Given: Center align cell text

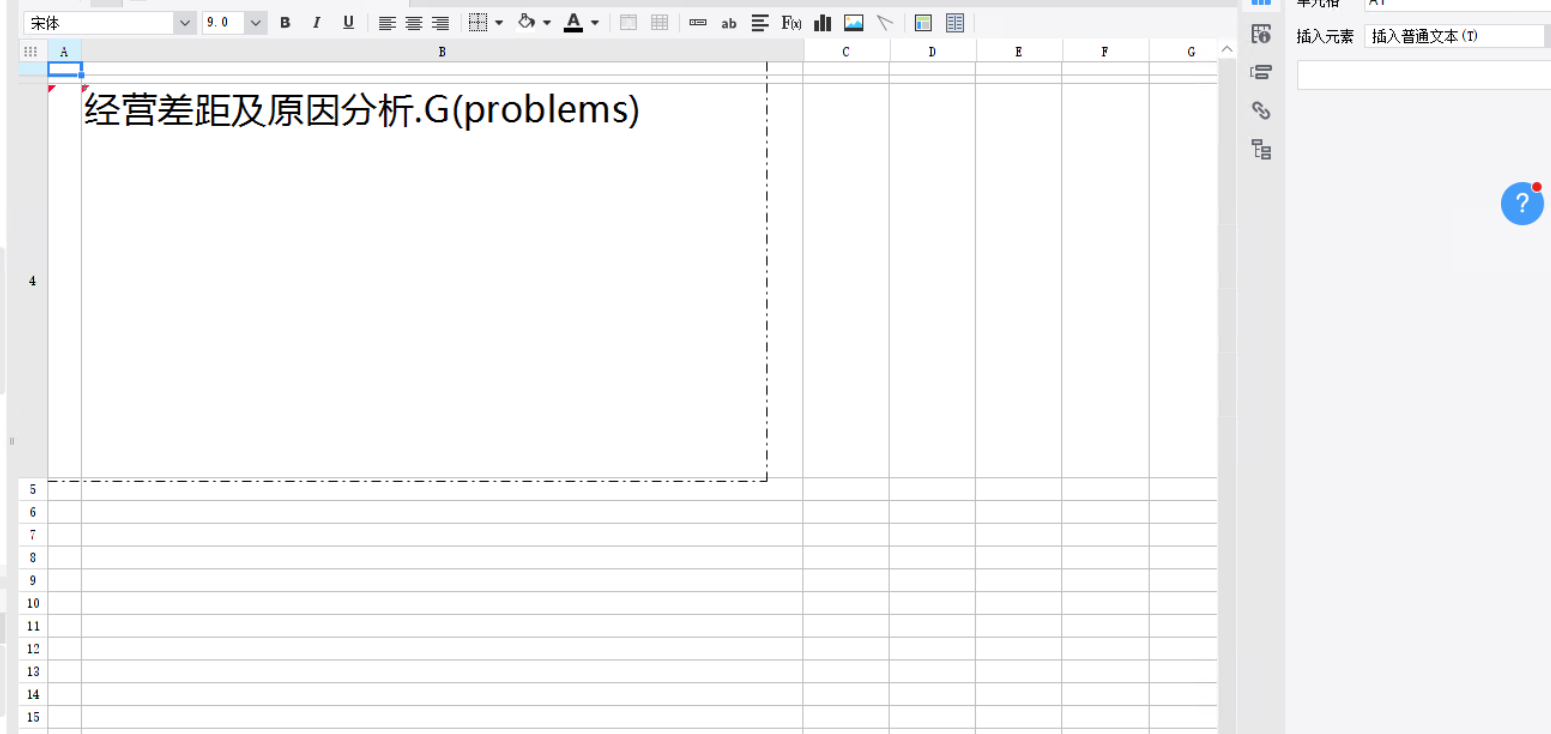Looking at the screenshot, I should pos(414,23).
